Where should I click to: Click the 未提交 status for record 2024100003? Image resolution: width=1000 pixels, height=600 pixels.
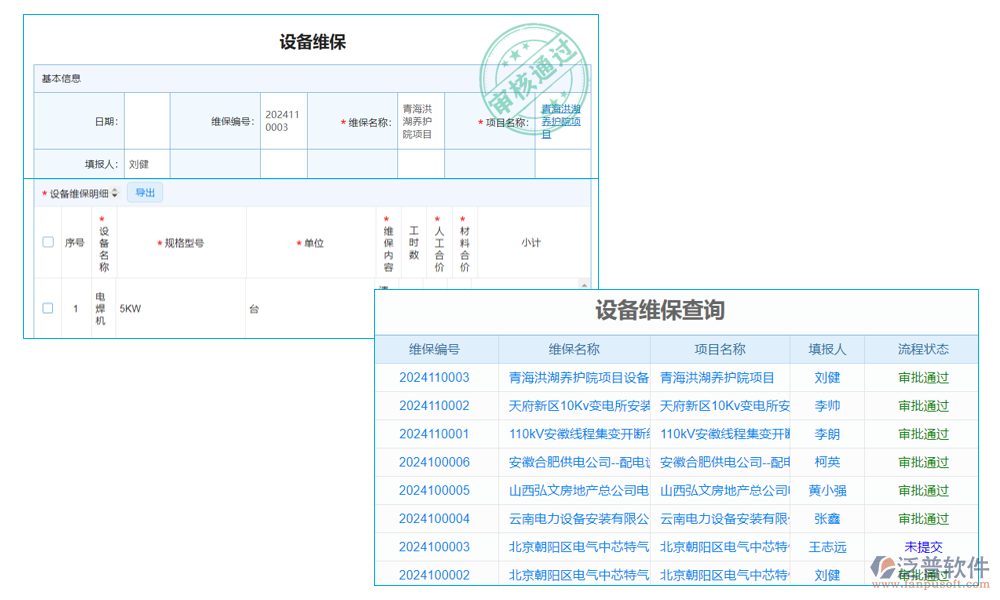[923, 546]
